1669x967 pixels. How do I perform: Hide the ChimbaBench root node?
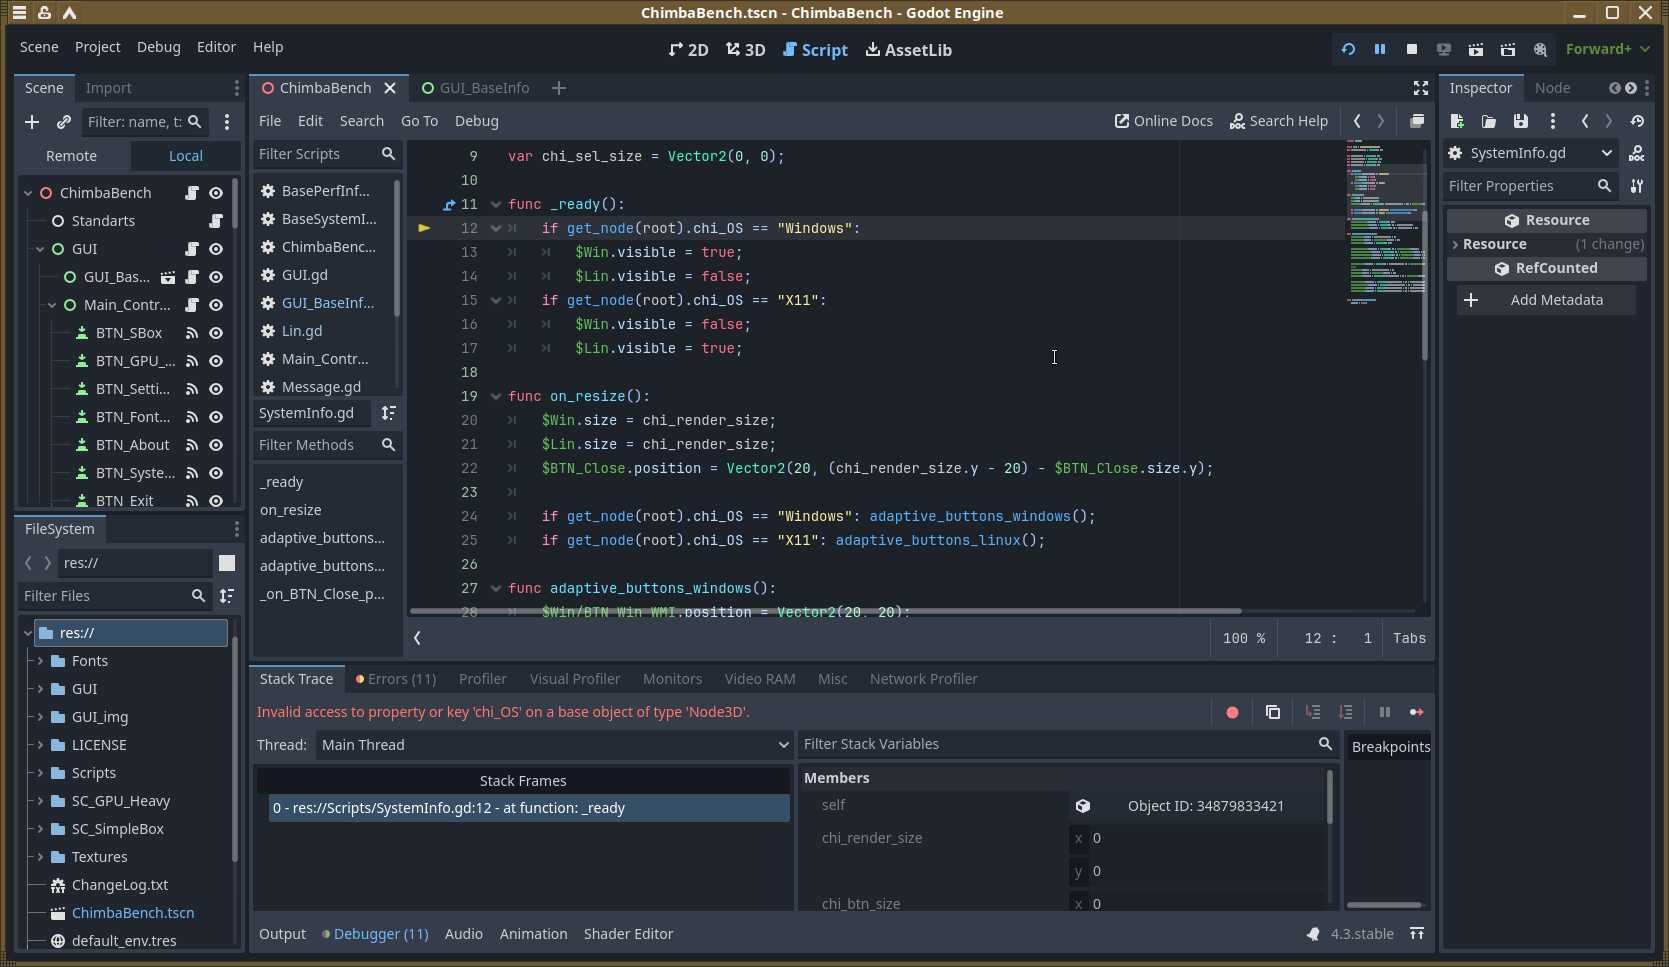216,193
